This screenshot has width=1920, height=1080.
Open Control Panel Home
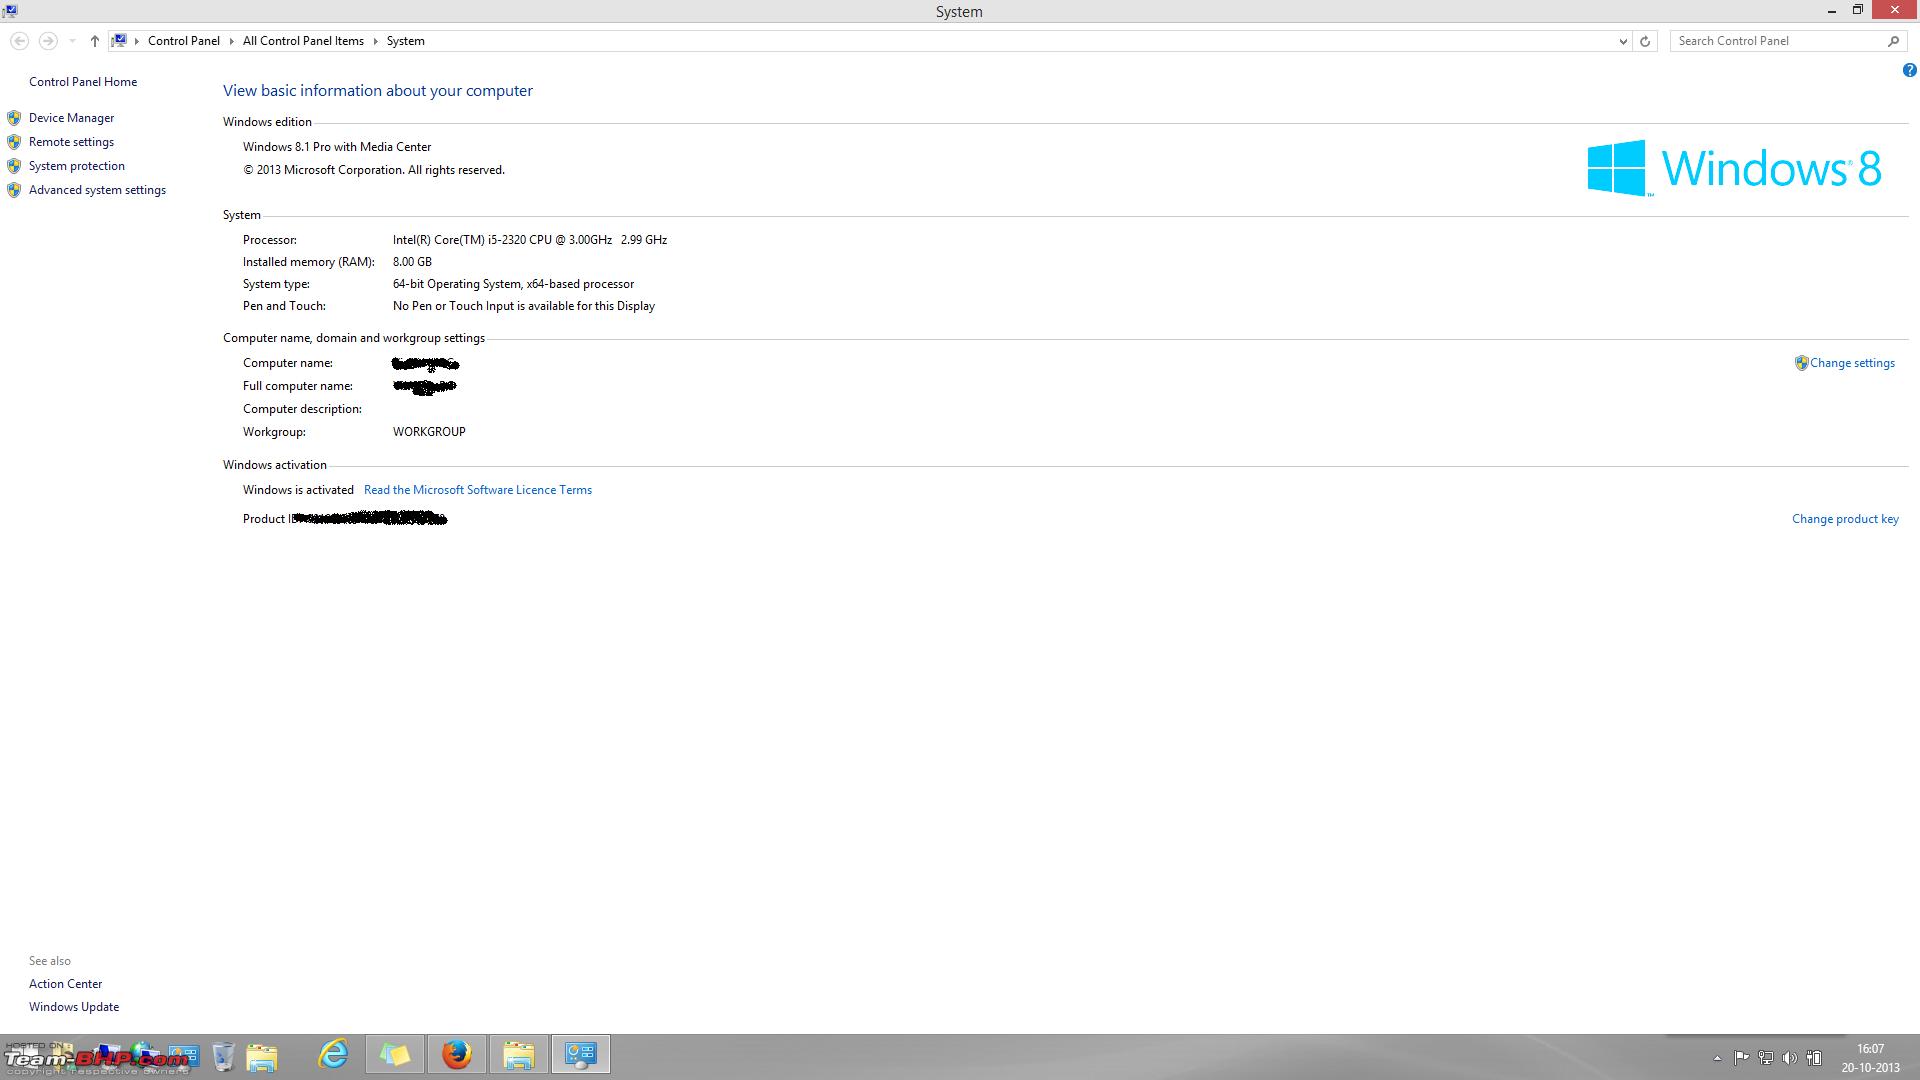pos(83,82)
